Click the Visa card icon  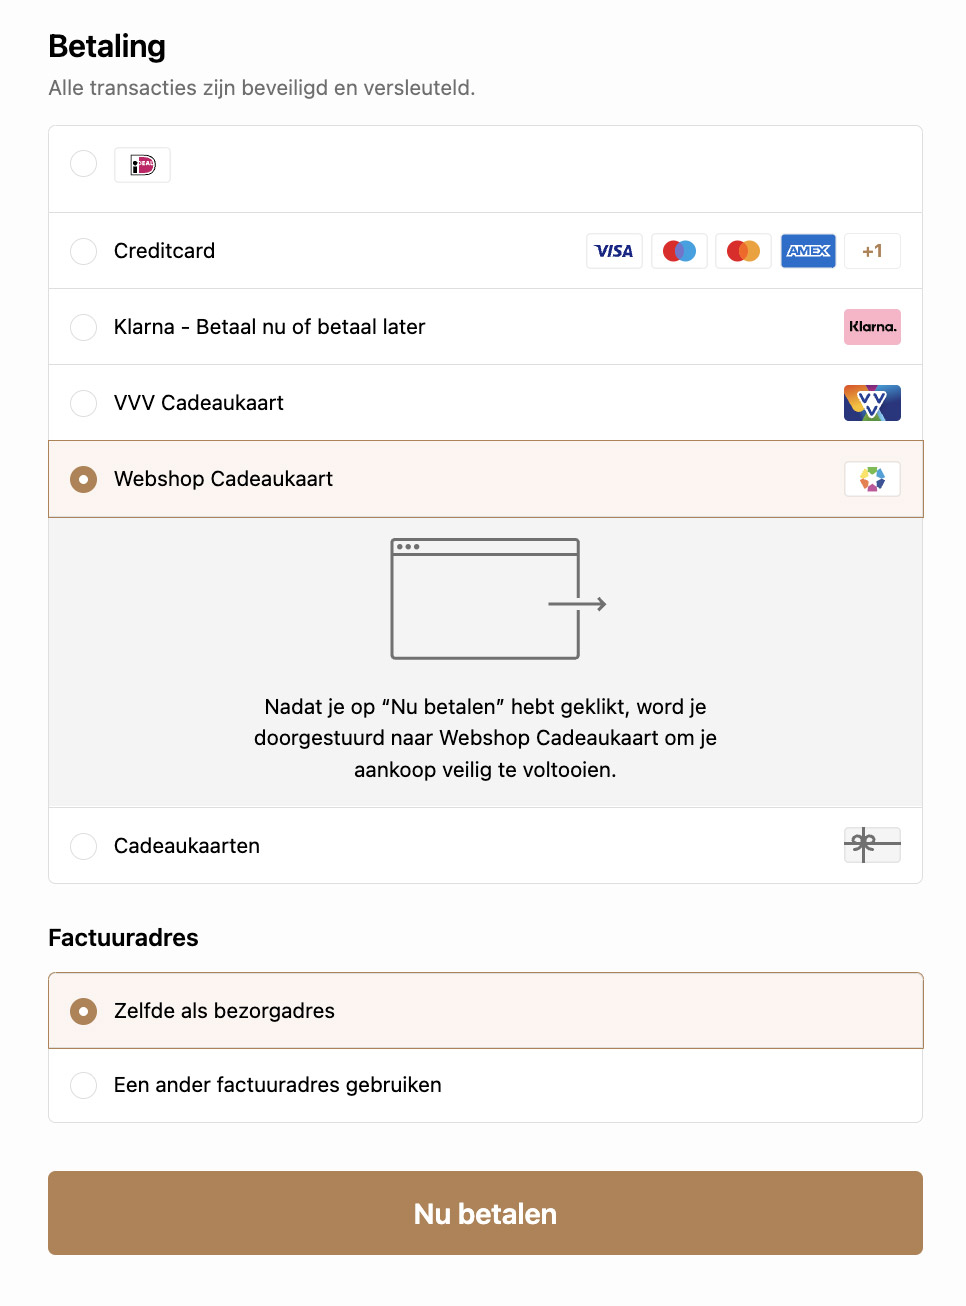click(614, 251)
